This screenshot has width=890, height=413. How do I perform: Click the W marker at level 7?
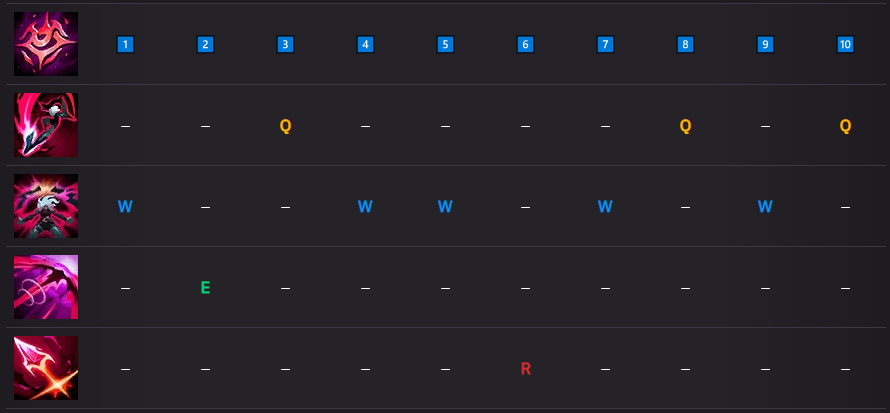605,207
